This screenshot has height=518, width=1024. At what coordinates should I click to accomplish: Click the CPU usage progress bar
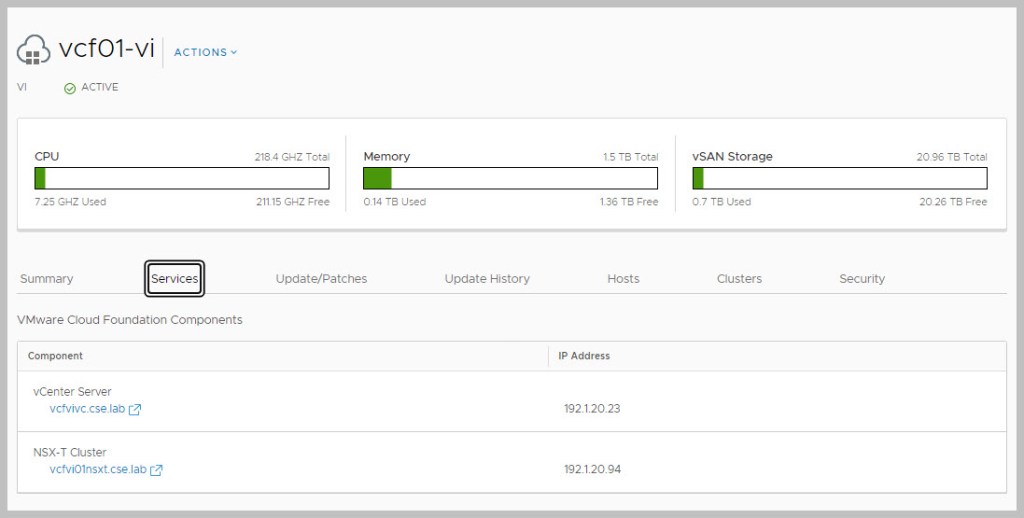pyautogui.click(x=182, y=178)
